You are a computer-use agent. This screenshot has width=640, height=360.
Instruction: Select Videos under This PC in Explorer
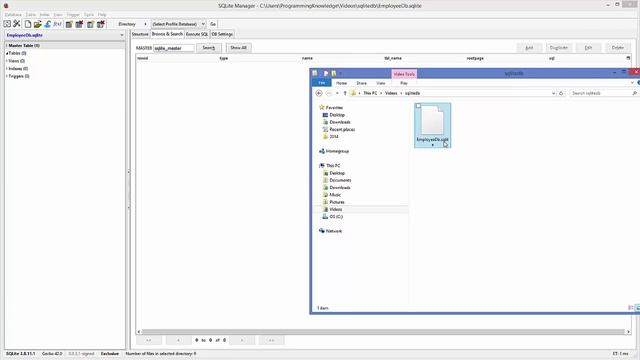[336, 209]
